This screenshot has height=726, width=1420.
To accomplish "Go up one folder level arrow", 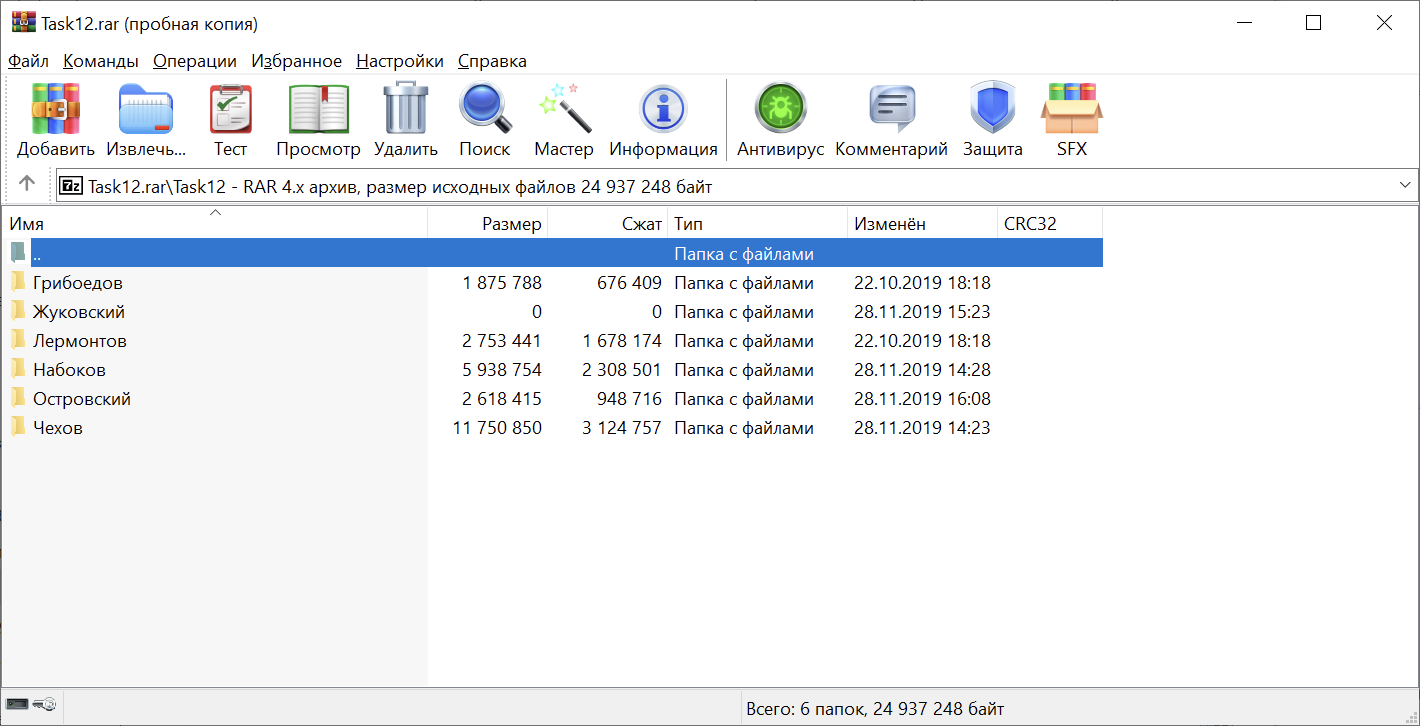I will pyautogui.click(x=27, y=184).
